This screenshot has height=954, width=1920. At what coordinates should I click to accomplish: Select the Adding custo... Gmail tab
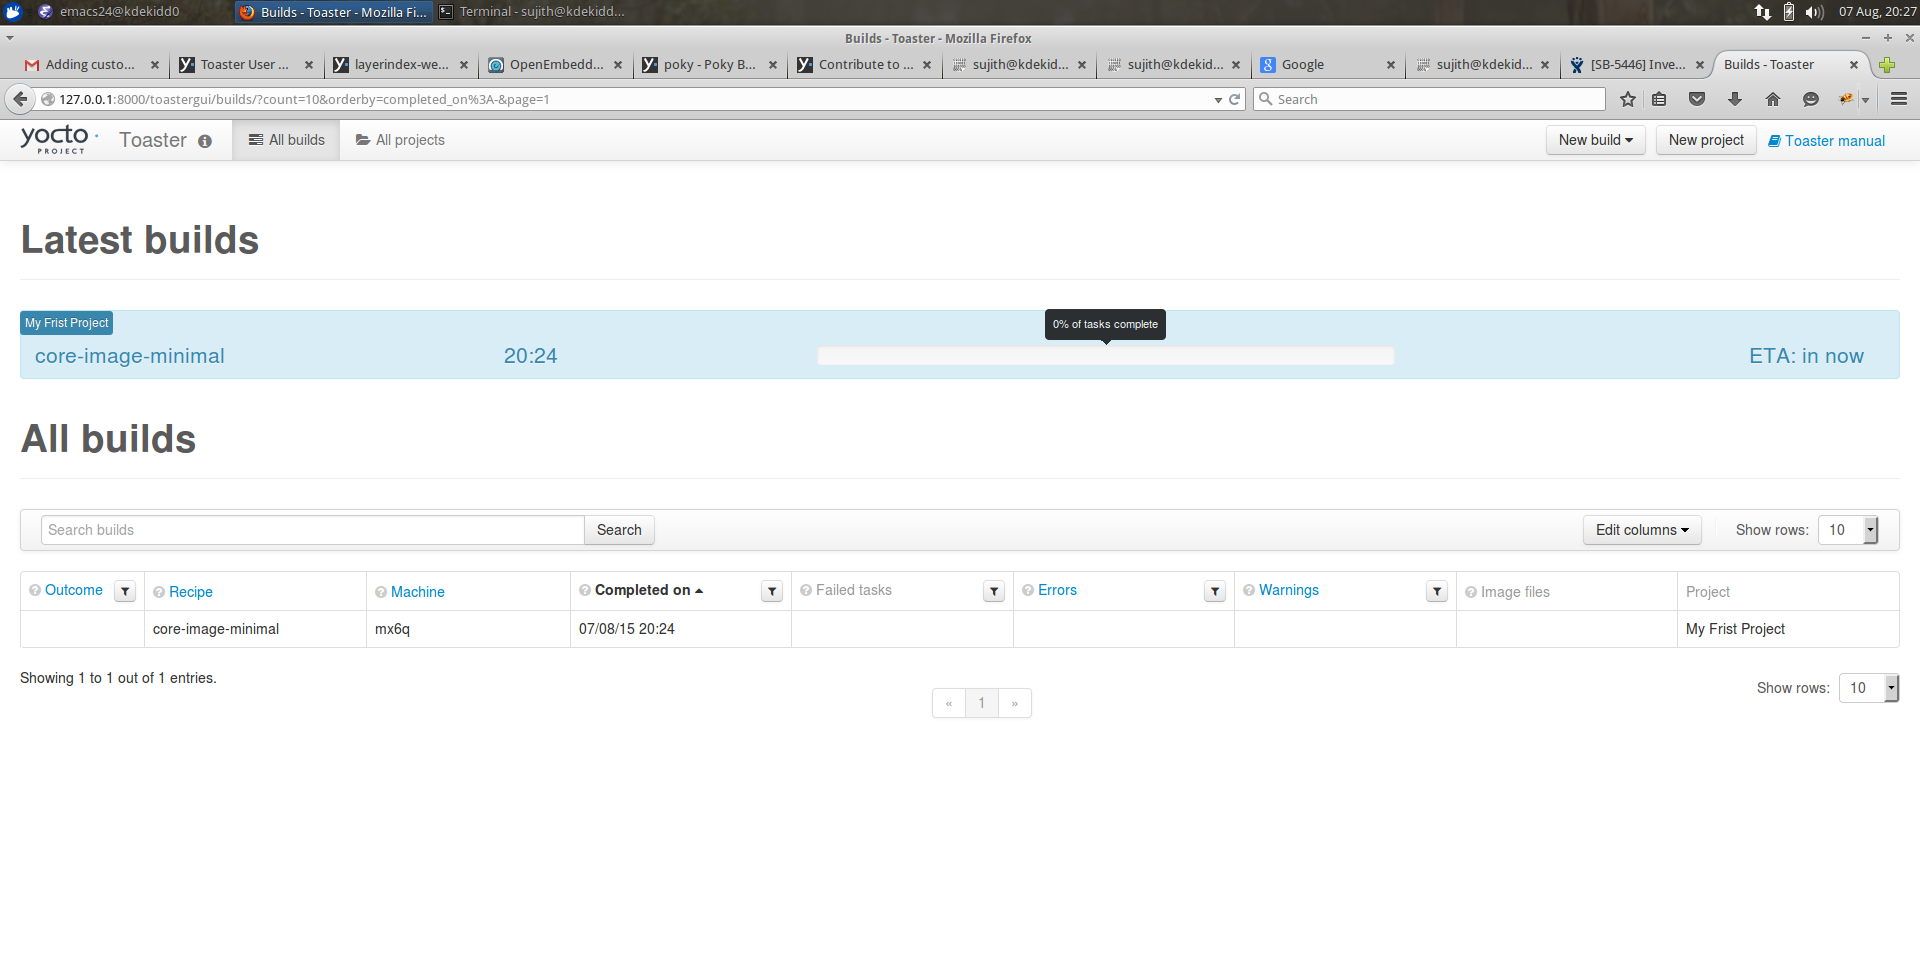click(x=90, y=65)
